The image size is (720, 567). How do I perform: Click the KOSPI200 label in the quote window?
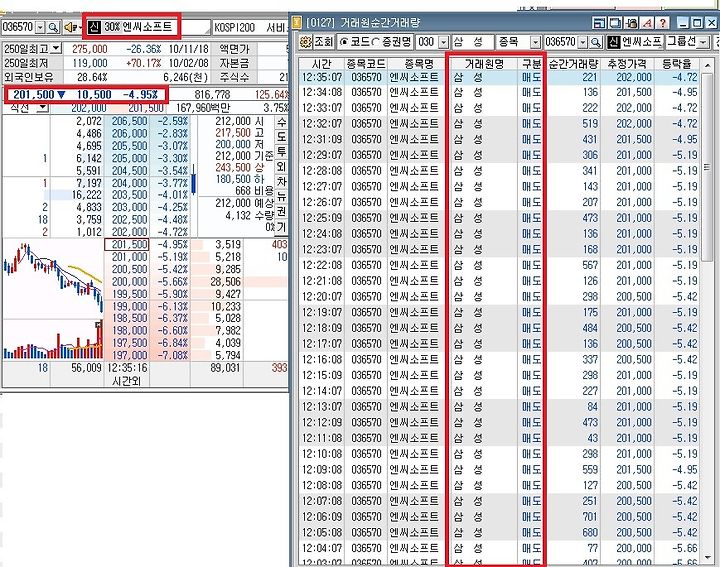234,28
